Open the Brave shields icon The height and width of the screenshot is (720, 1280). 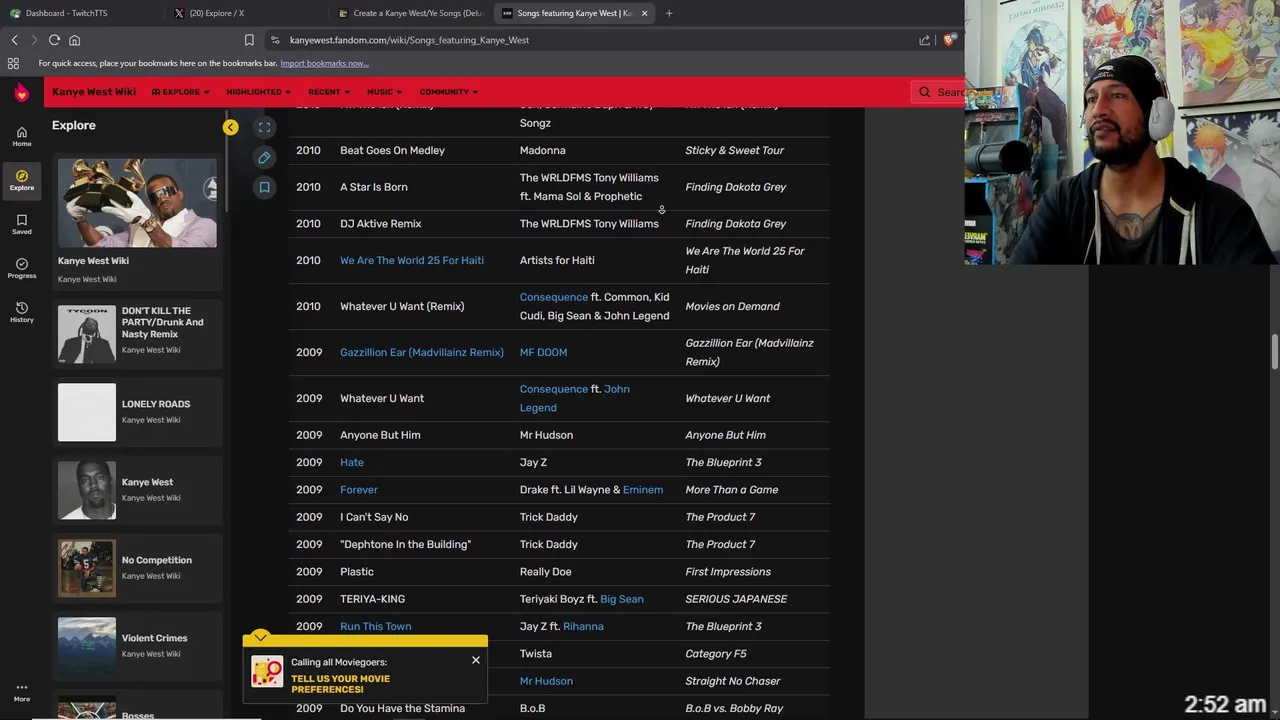click(948, 40)
